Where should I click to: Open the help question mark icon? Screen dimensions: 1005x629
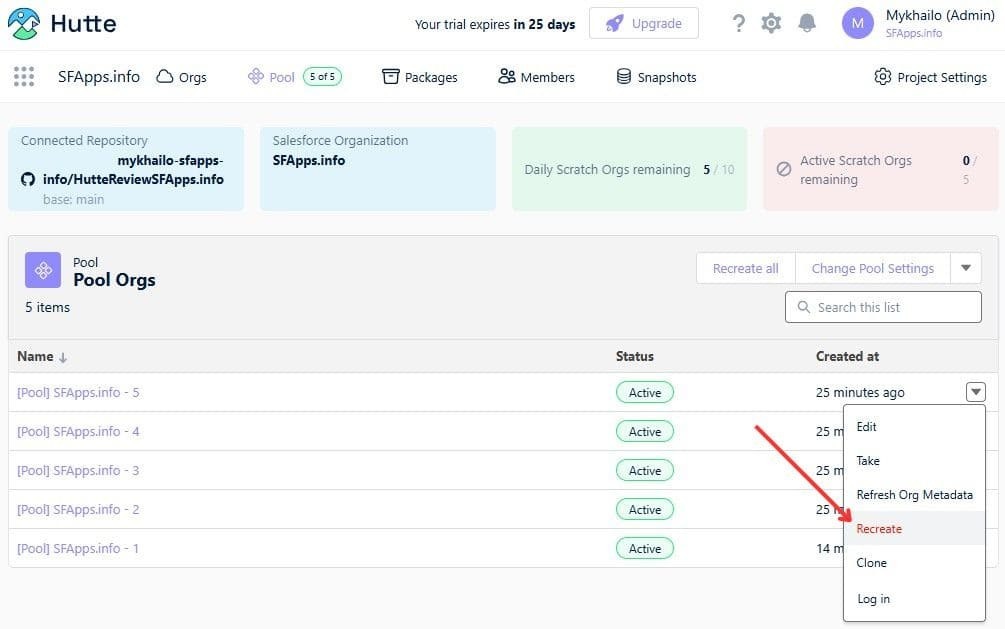738,24
